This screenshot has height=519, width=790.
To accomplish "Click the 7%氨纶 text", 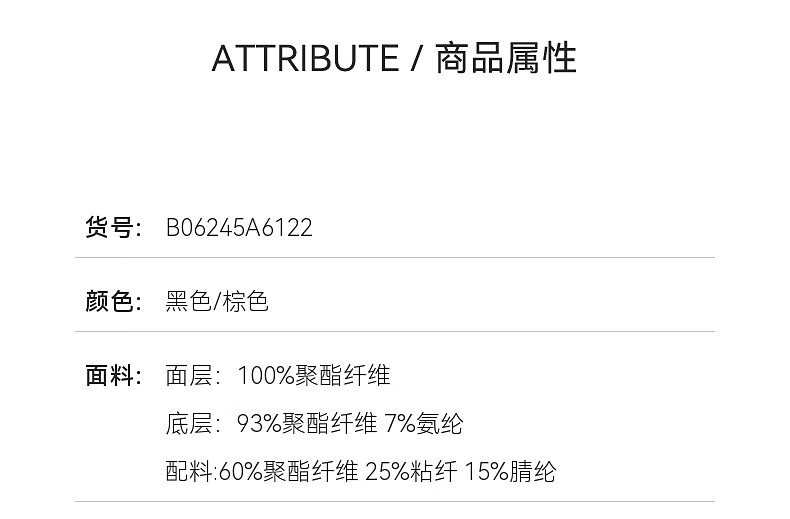I will [x=423, y=423].
